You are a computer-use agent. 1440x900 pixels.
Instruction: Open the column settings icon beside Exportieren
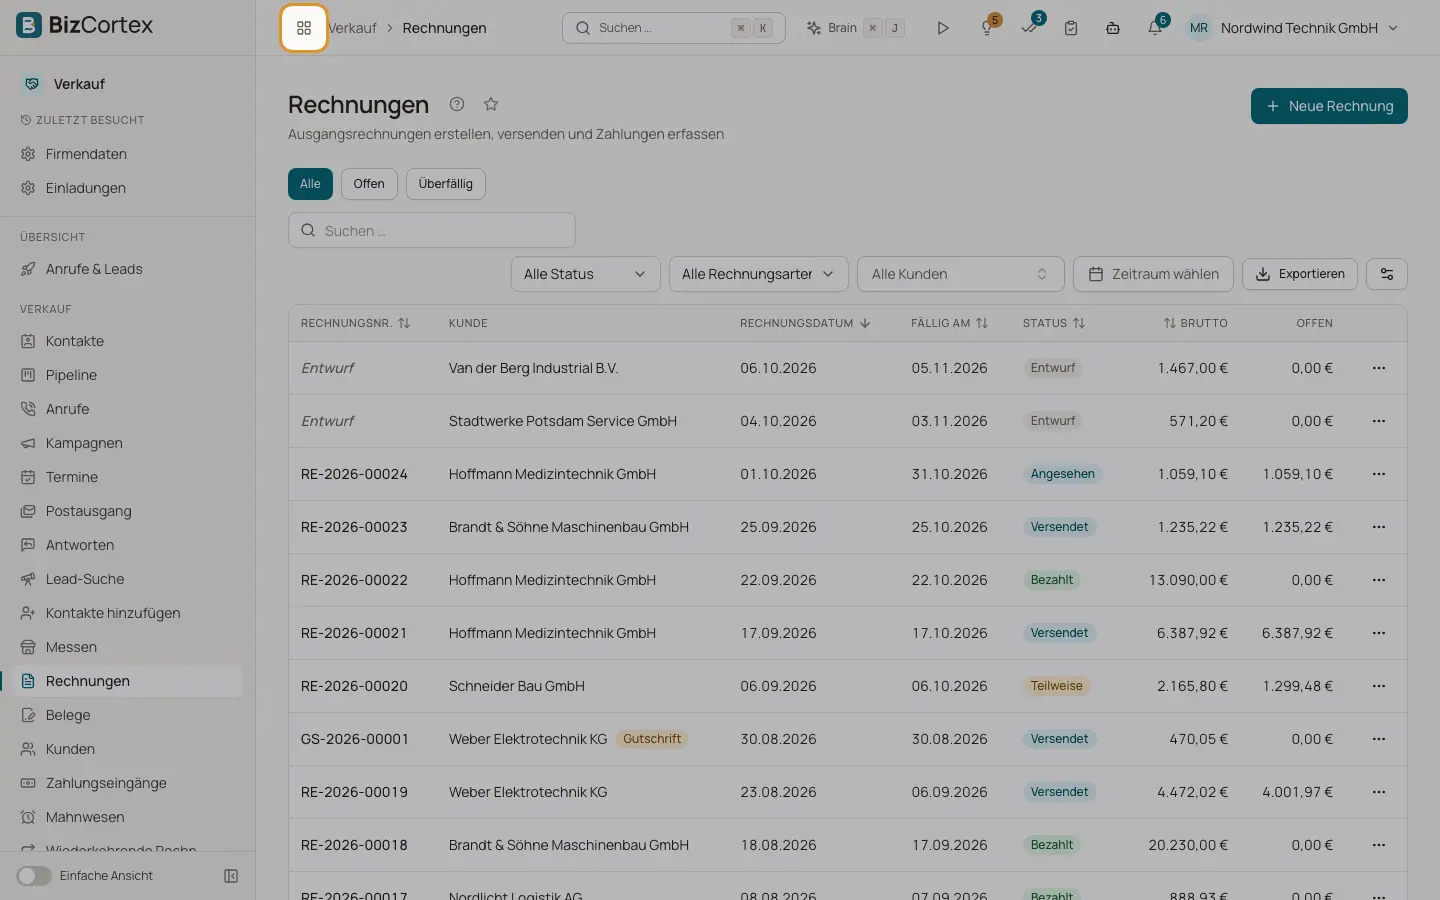[1387, 274]
